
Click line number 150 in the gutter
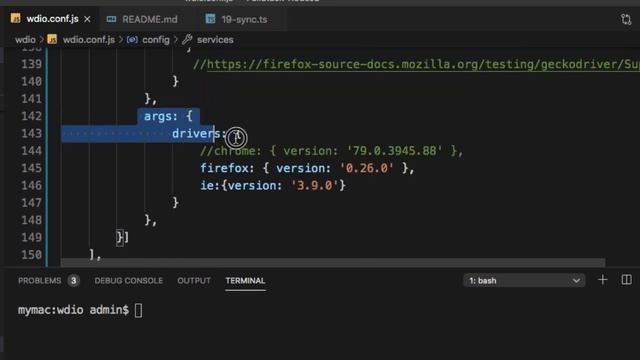[x=31, y=255]
